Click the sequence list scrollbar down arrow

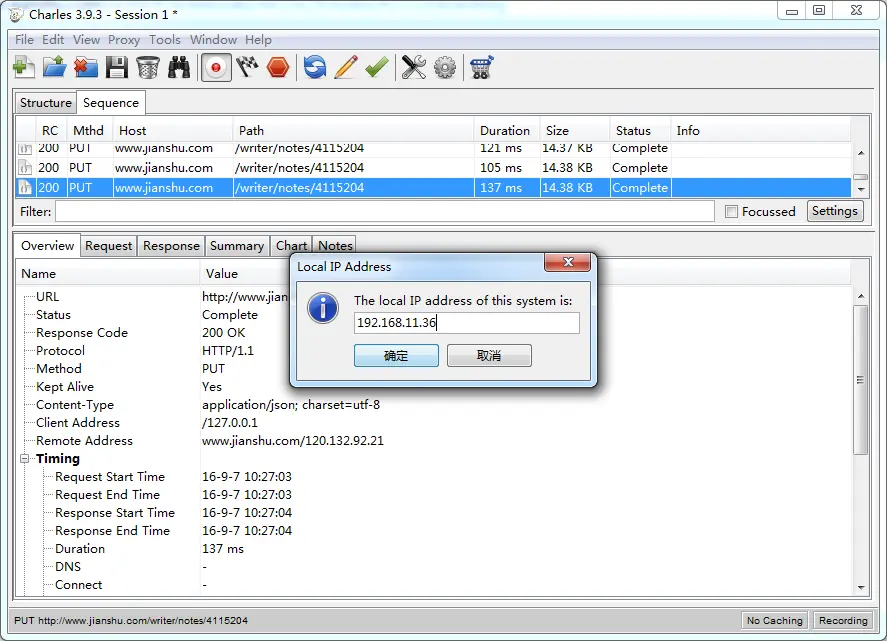coord(861,190)
